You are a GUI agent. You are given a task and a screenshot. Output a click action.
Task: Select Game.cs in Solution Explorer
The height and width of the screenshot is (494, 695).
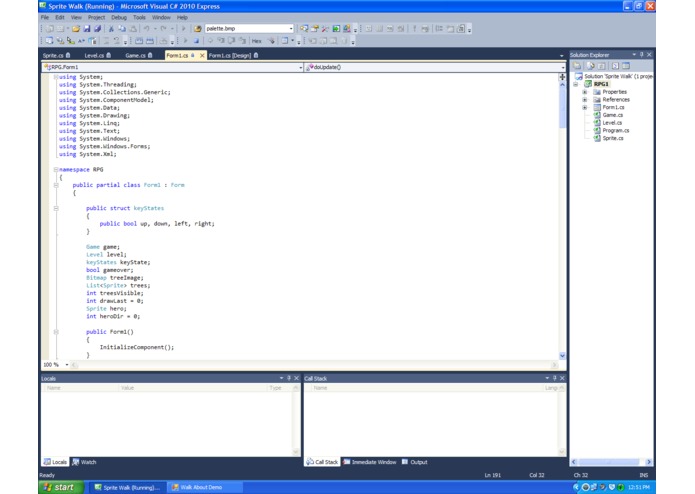coord(612,115)
